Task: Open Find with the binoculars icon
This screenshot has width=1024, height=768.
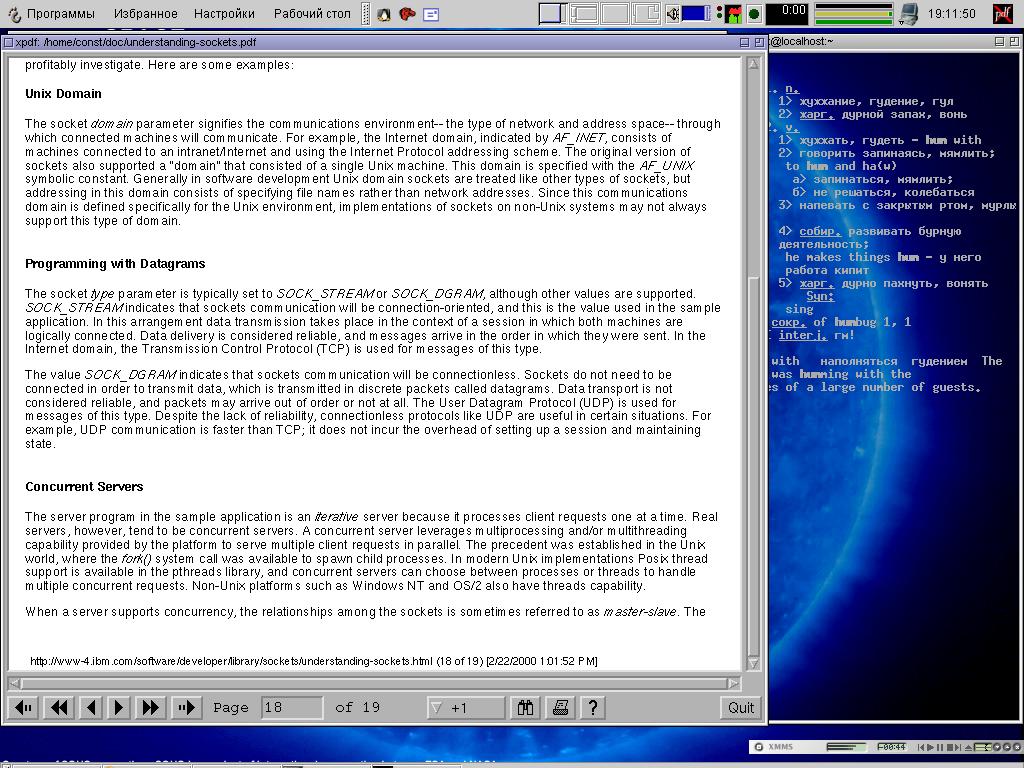Action: coord(525,707)
